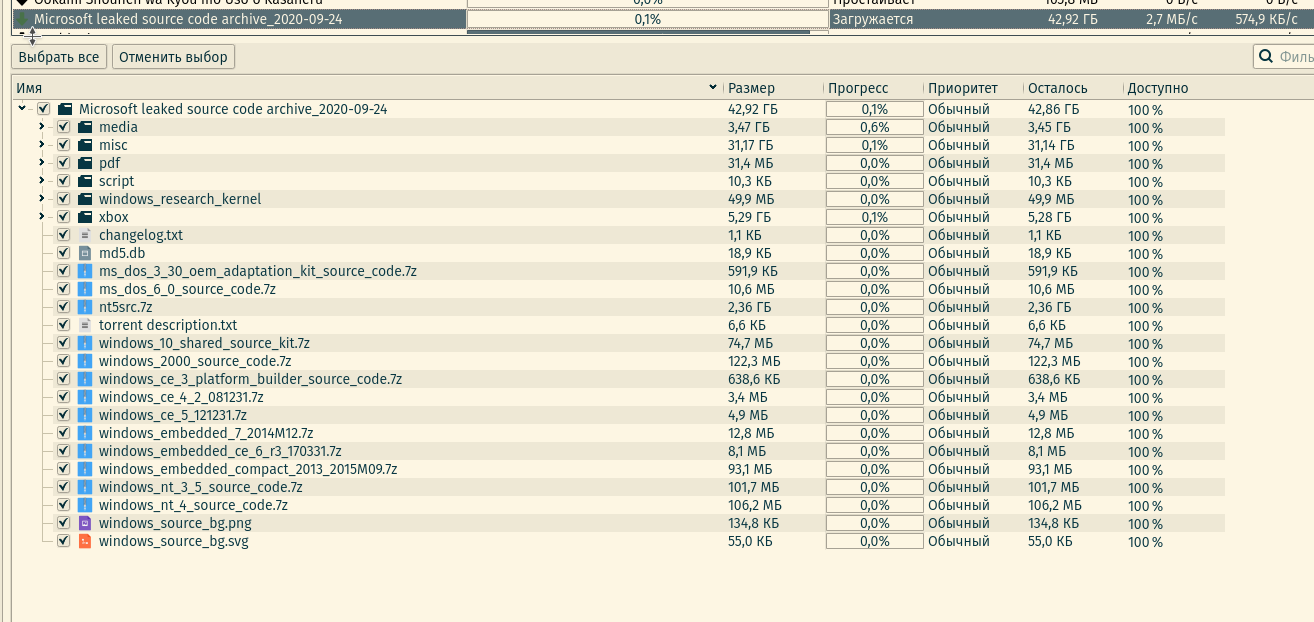The width and height of the screenshot is (1314, 622).
Task: Click the search magnifier icon in filter box
Action: click(x=1266, y=57)
